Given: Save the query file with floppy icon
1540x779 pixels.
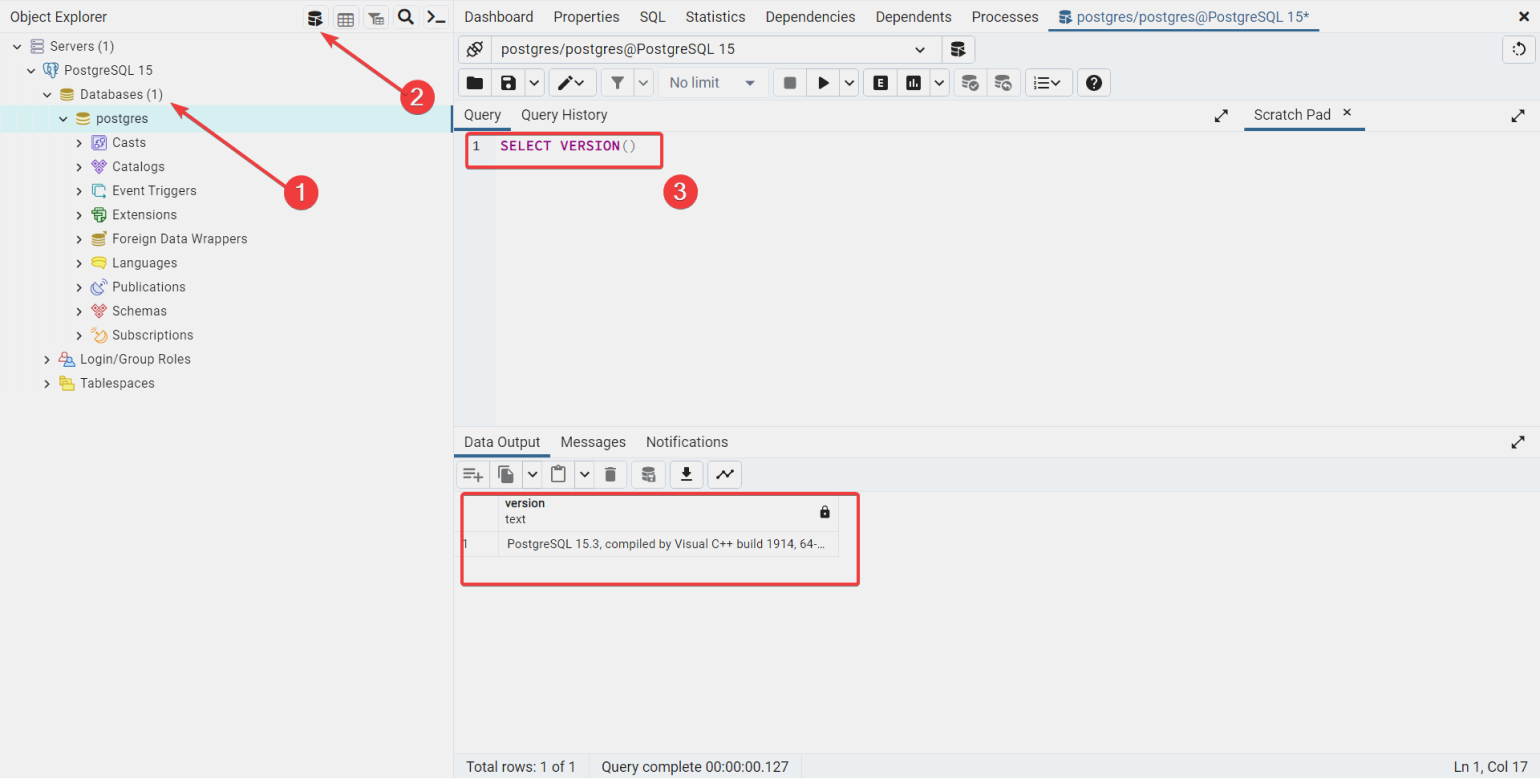Looking at the screenshot, I should (x=509, y=83).
